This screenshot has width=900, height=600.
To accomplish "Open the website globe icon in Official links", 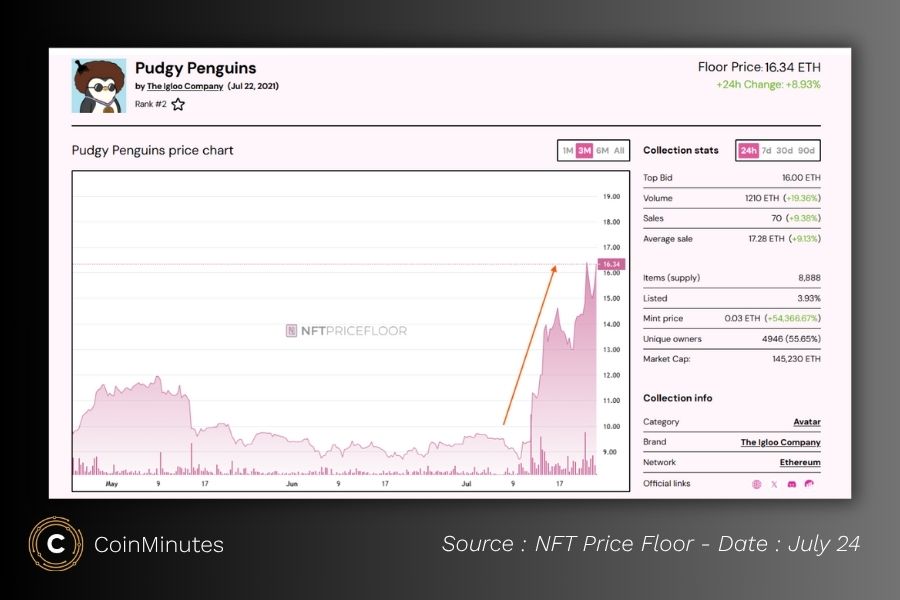I will (757, 484).
